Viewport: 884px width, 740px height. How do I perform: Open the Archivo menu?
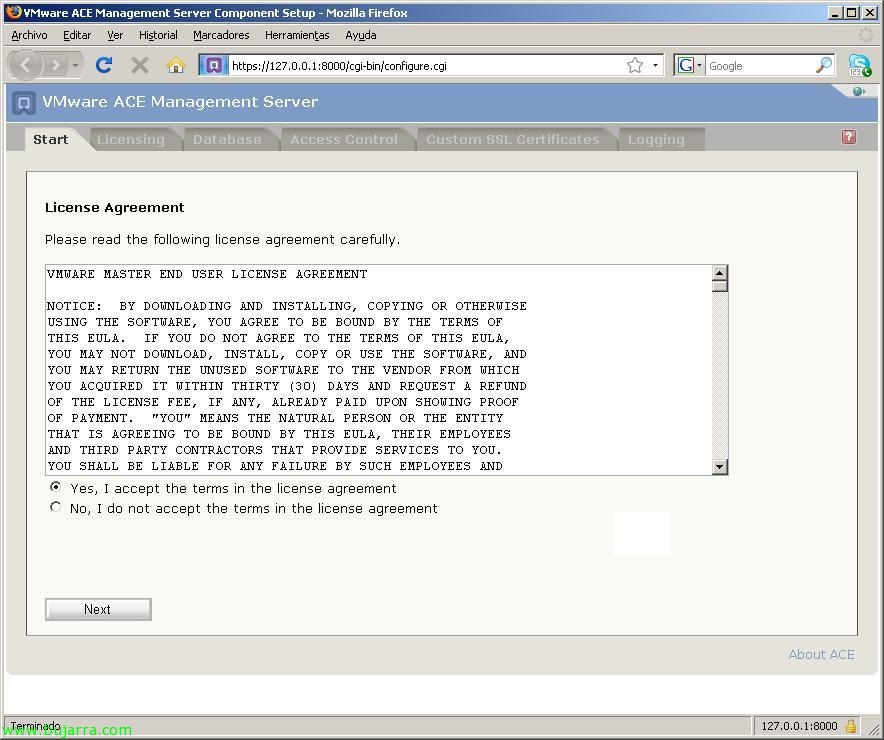[29, 35]
